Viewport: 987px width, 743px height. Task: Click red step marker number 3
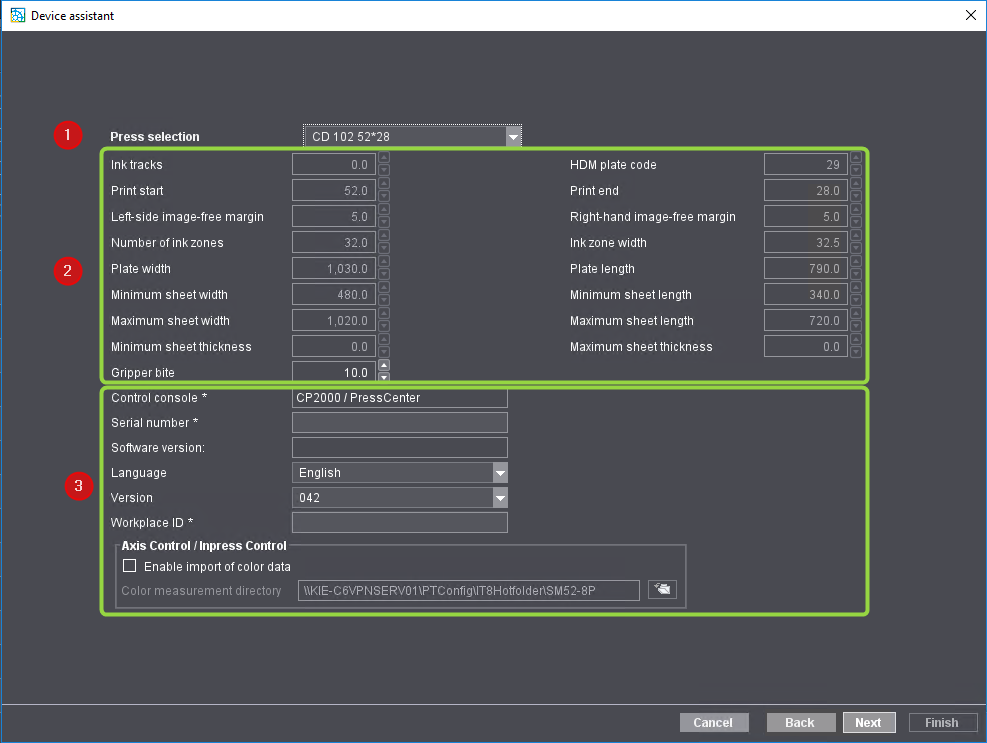click(79, 486)
